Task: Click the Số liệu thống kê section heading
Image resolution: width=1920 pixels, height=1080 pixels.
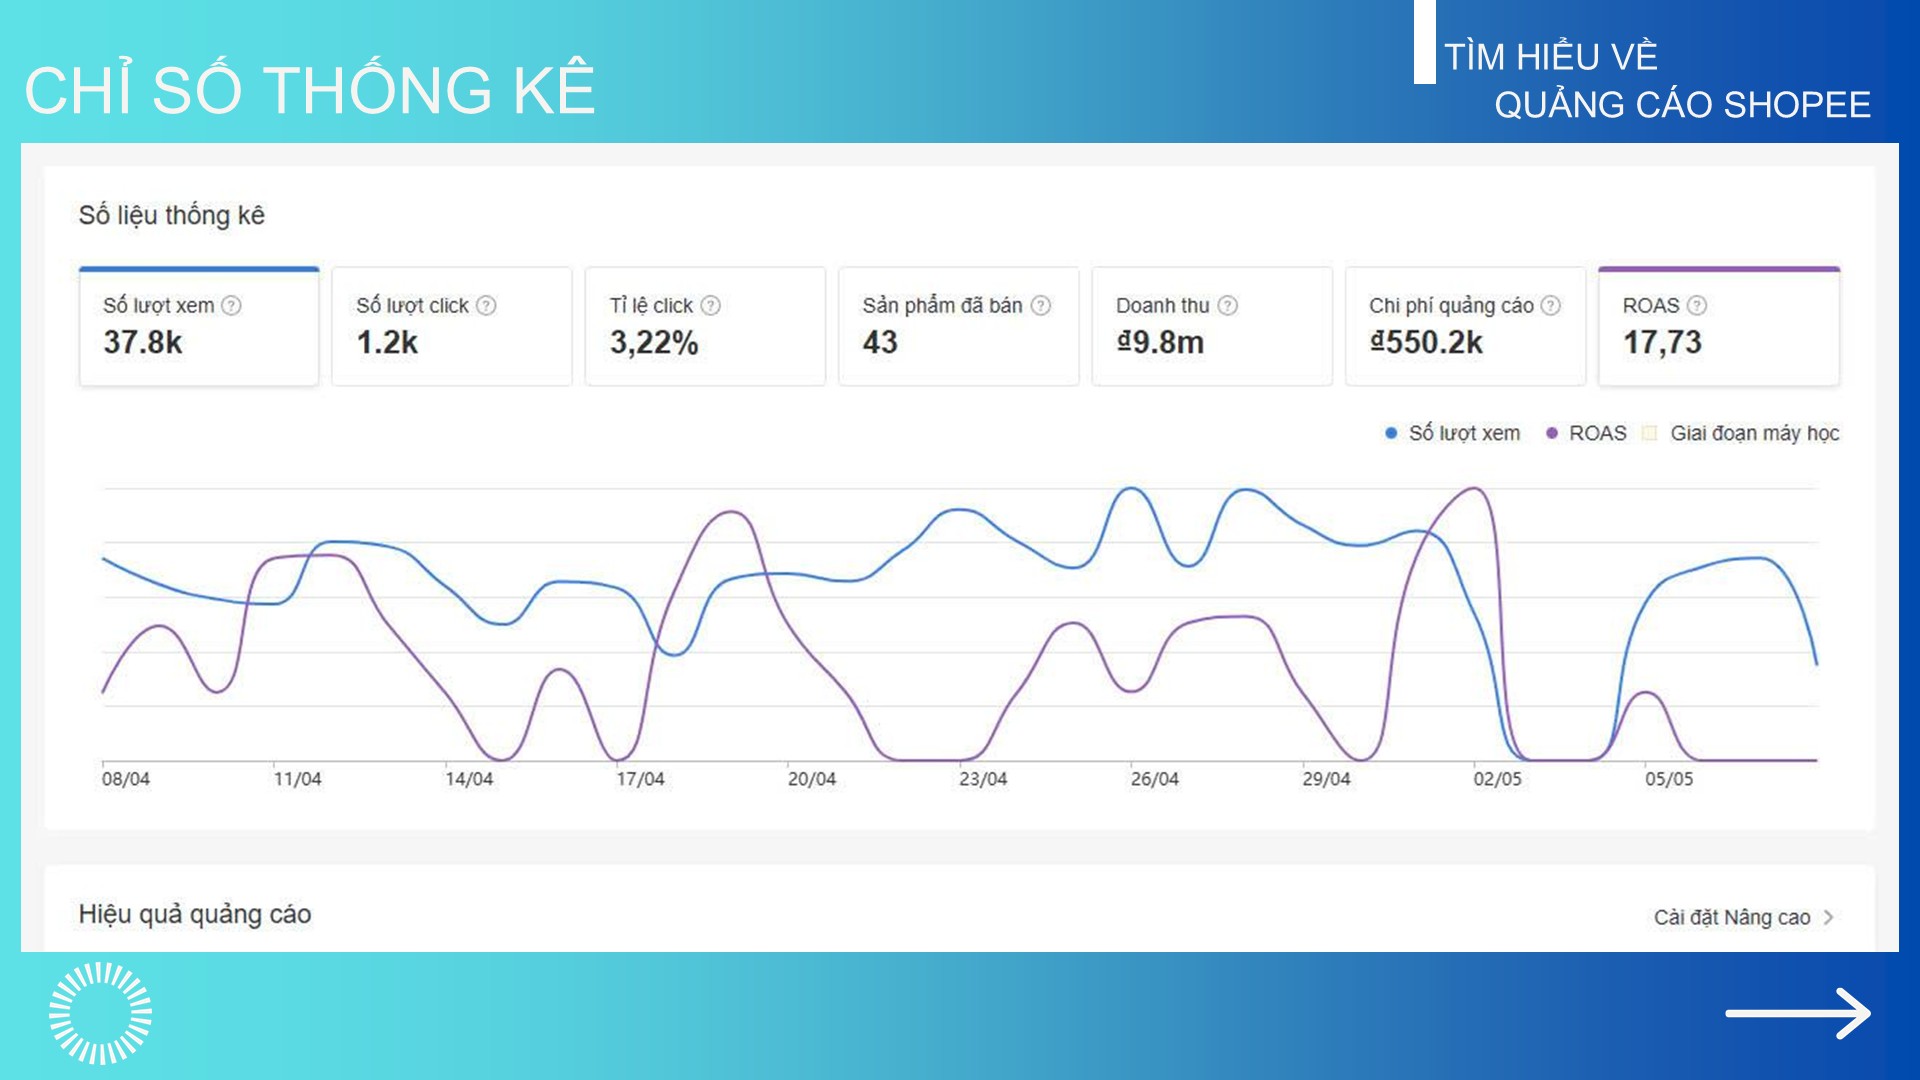Action: (172, 215)
